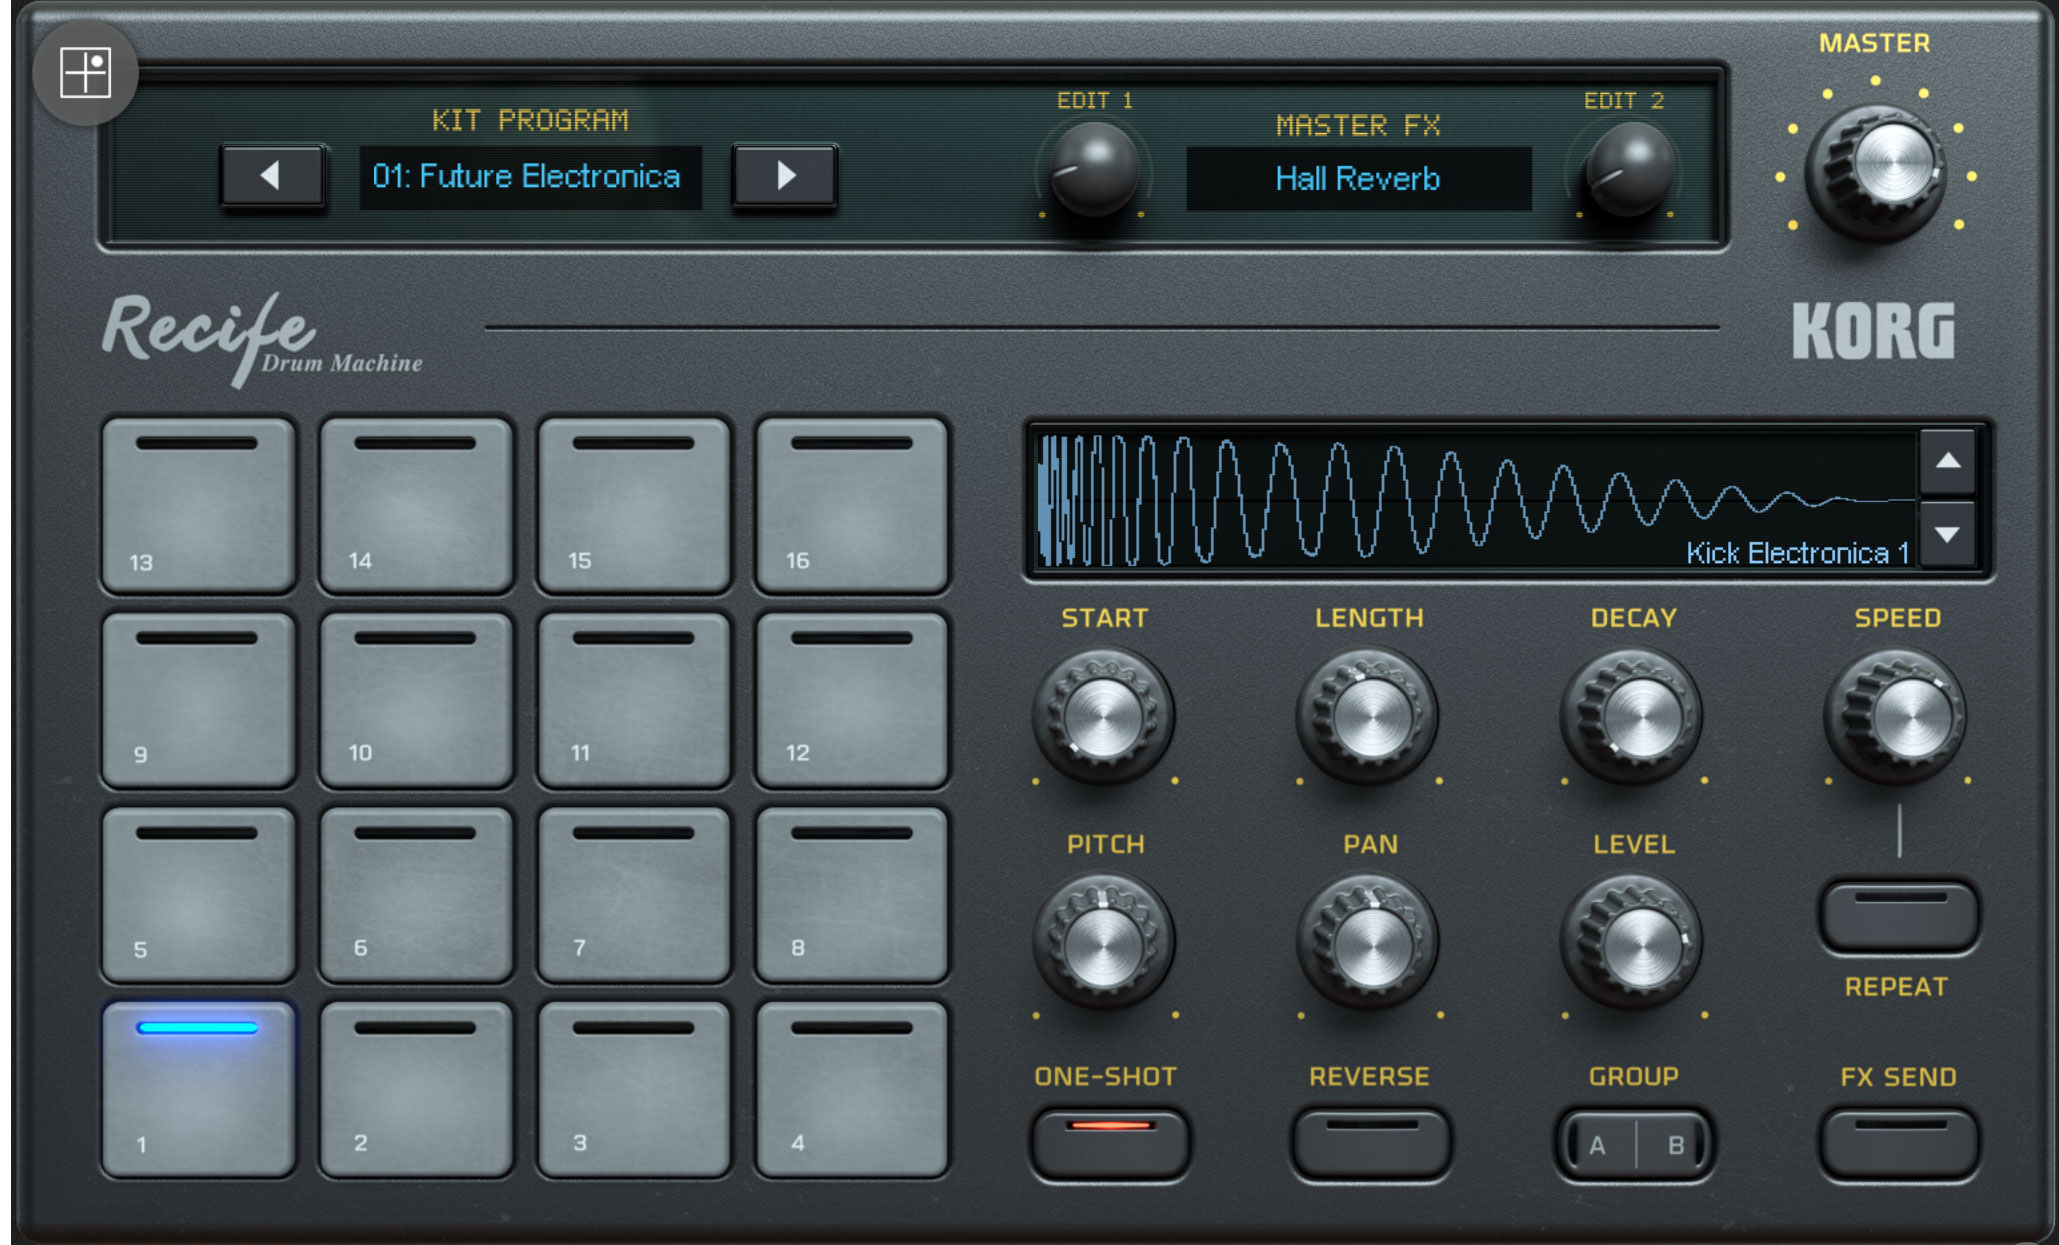Select next sample with waveform down arrow
2059x1245 pixels.
[1947, 535]
